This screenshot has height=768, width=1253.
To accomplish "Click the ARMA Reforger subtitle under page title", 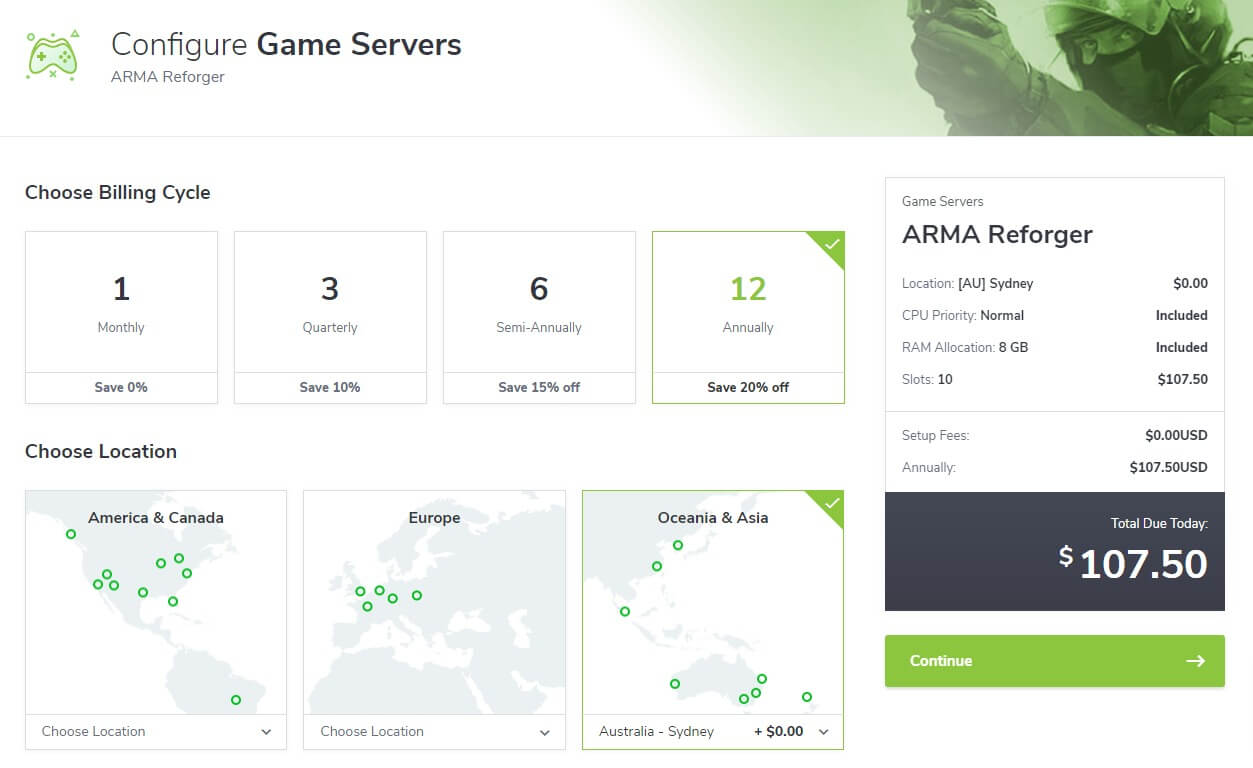I will [168, 77].
